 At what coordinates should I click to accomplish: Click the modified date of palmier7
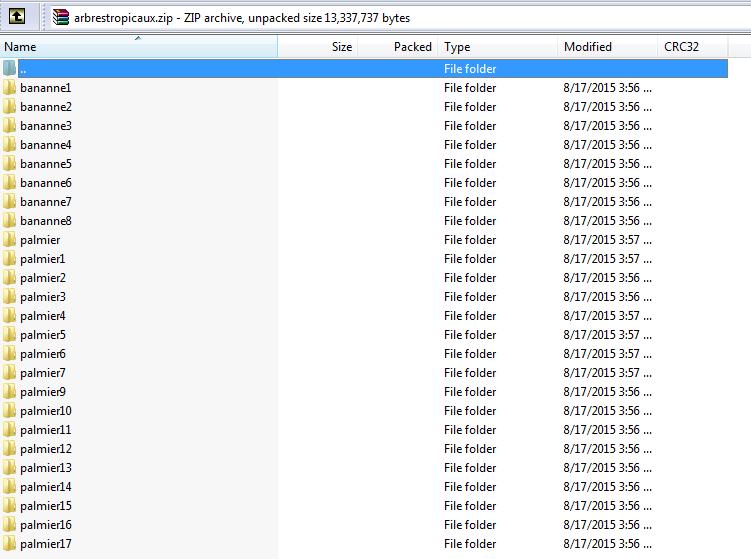pyautogui.click(x=607, y=373)
